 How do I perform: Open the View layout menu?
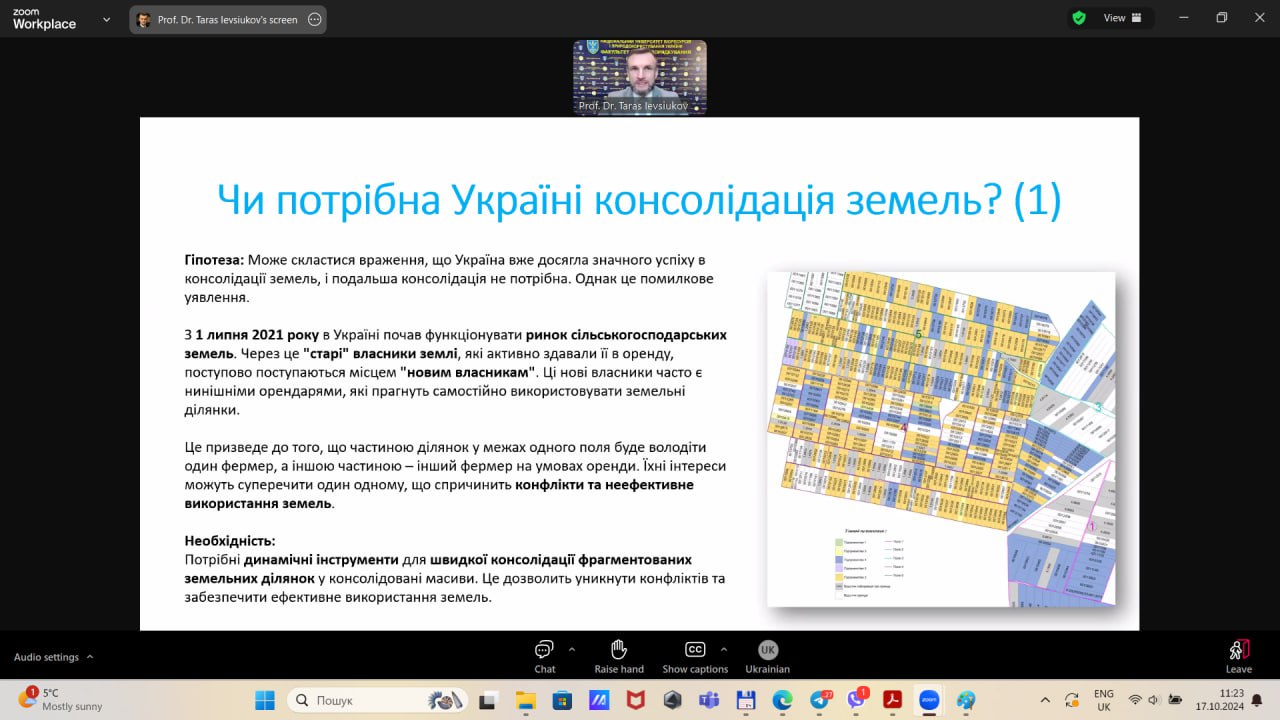[x=1122, y=18]
